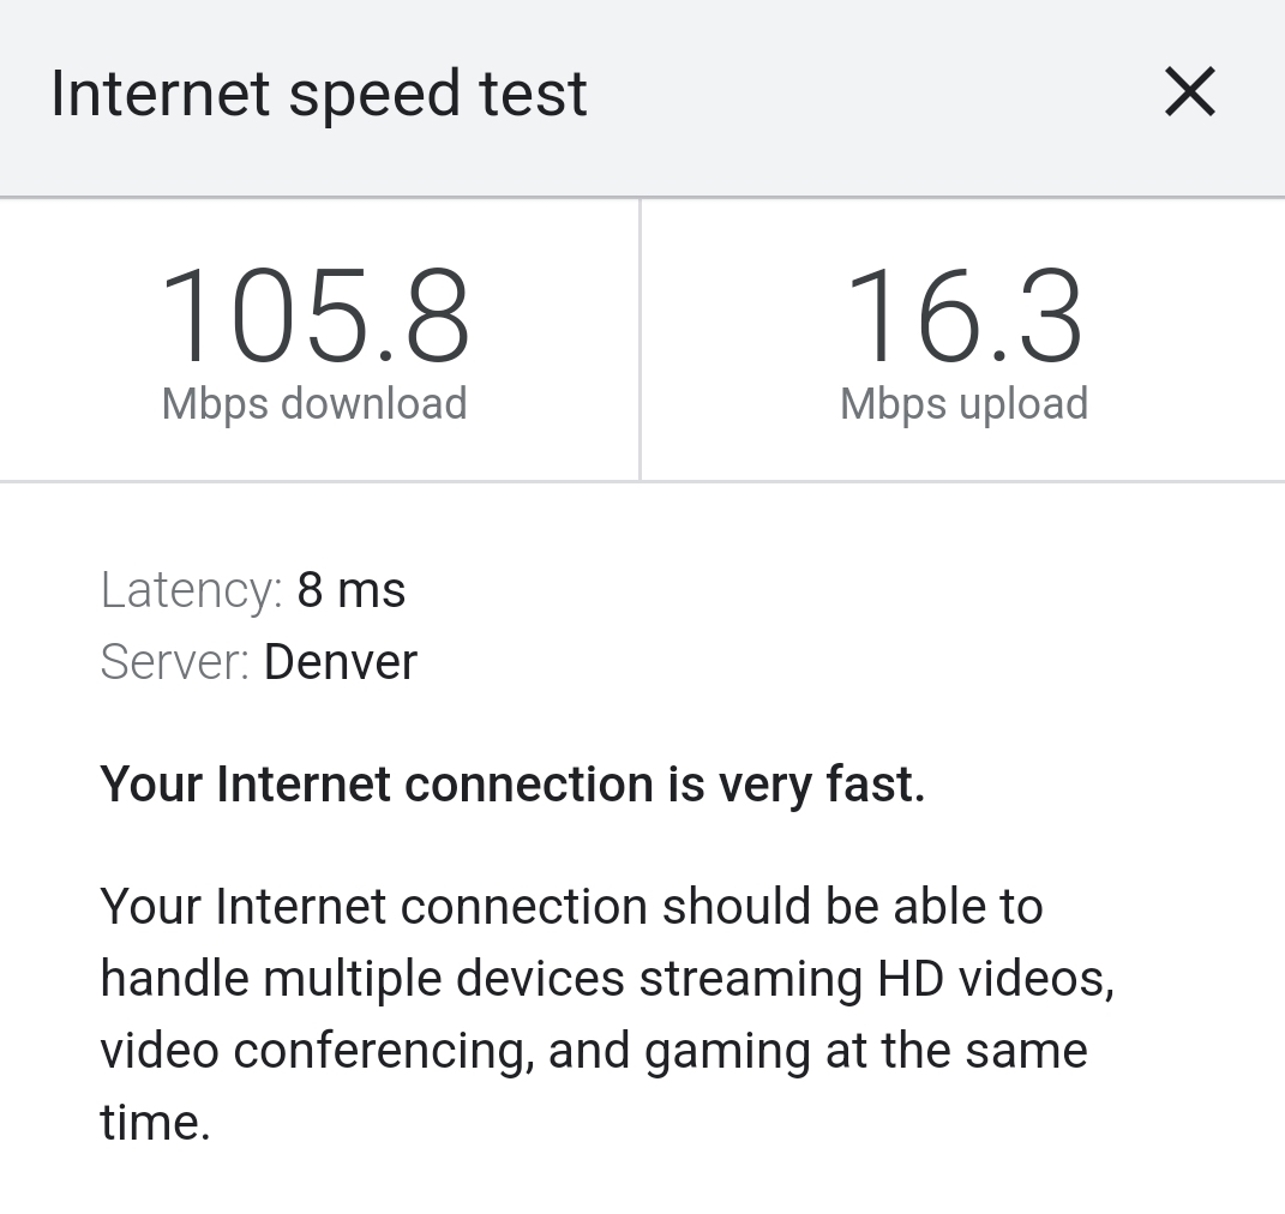Select the 16.3 upload speed number

click(x=963, y=316)
